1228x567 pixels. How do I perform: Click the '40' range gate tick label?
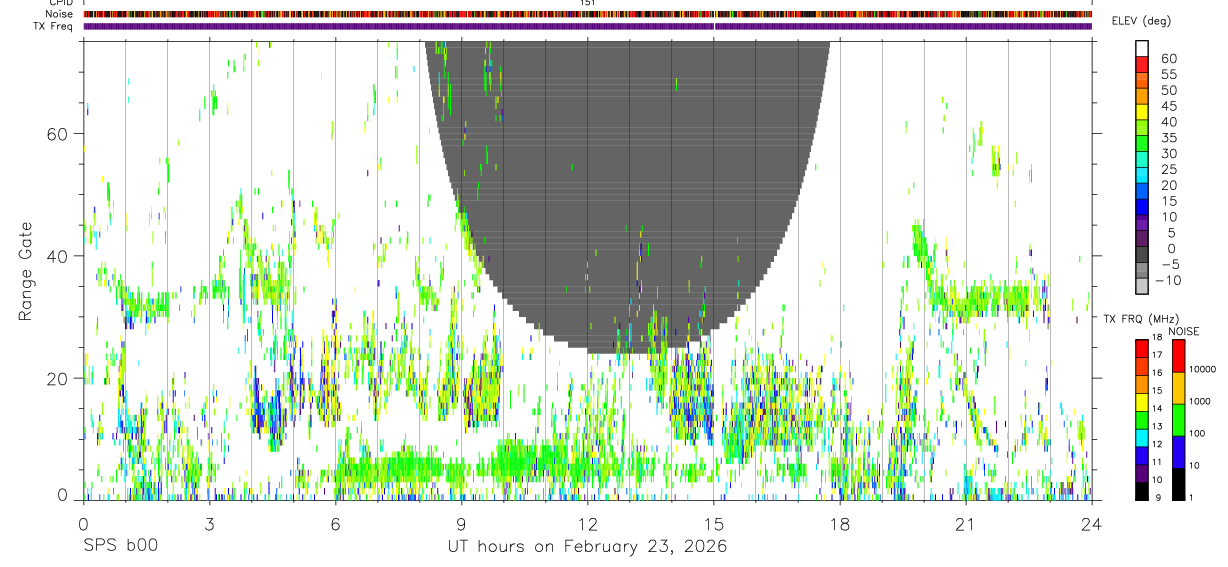(x=59, y=256)
